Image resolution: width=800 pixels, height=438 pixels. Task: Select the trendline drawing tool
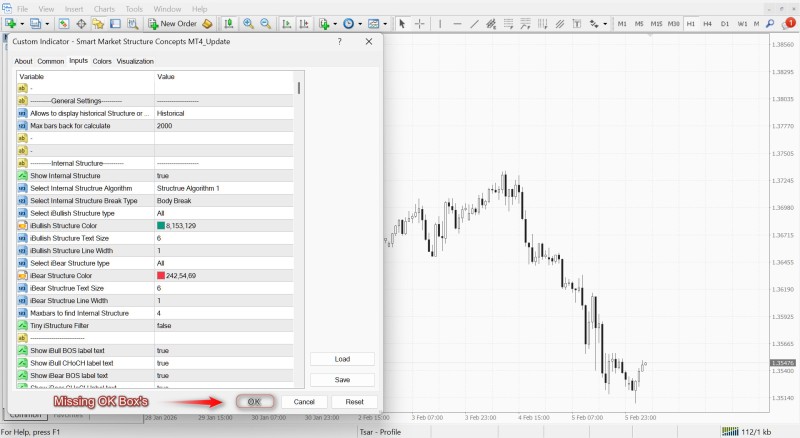474,23
